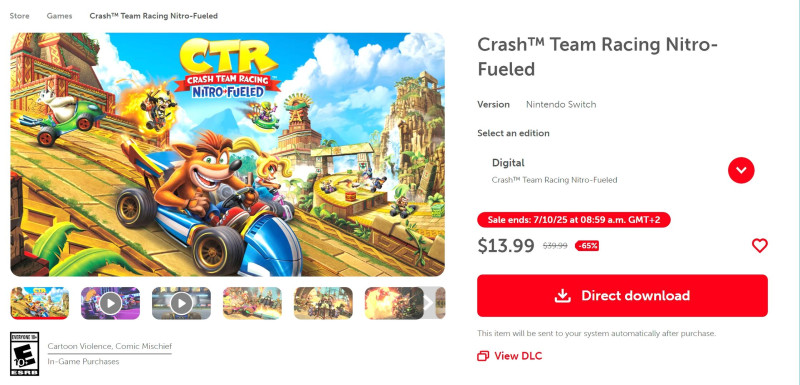Viewport: 800px width, 385px height.
Task: Show the fifth screenshot thumbnail
Action: [323, 303]
